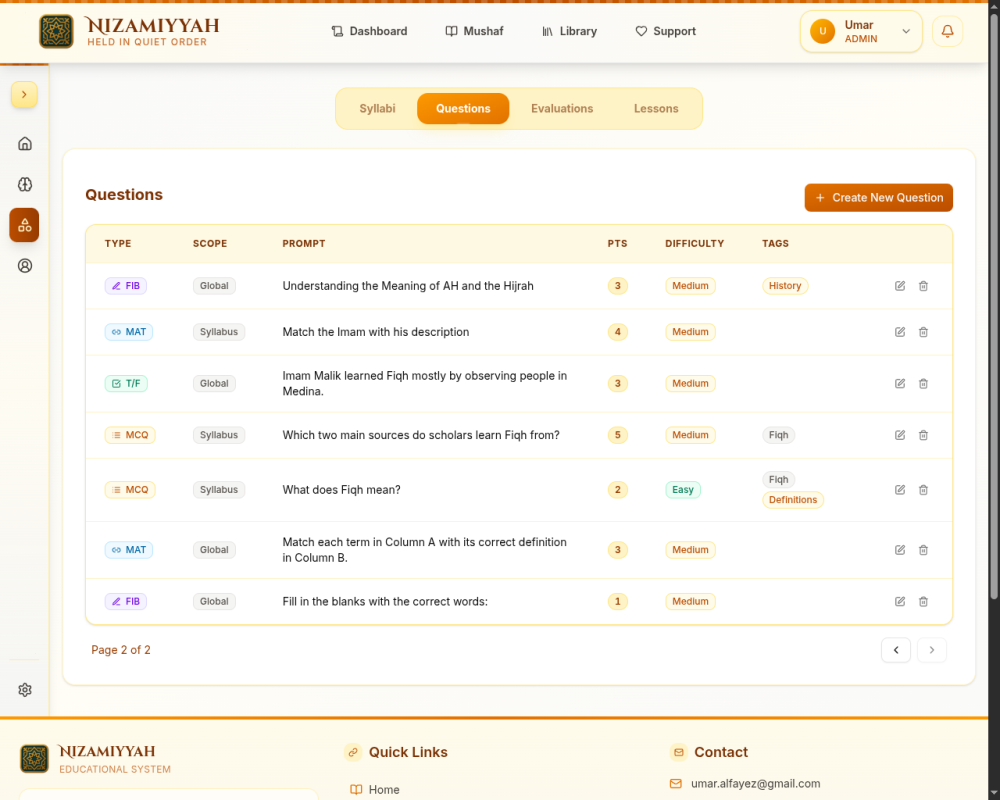Open Support in top navigation

[x=665, y=31]
